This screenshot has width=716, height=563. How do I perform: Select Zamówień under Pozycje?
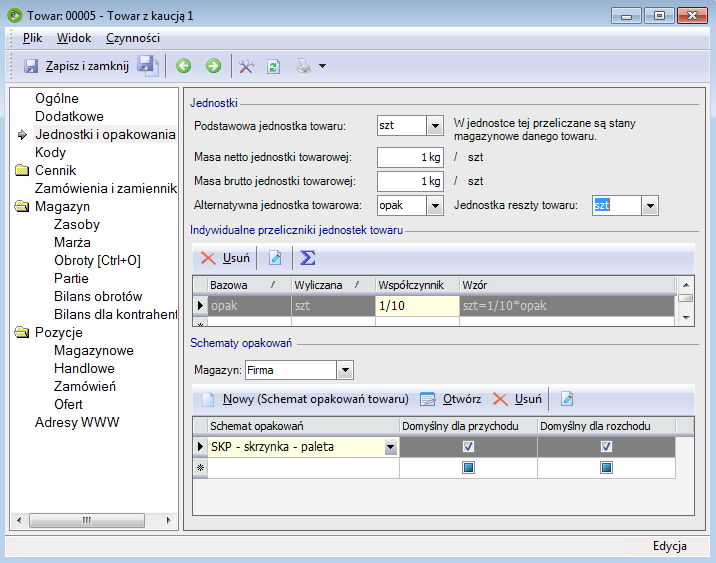click(85, 386)
